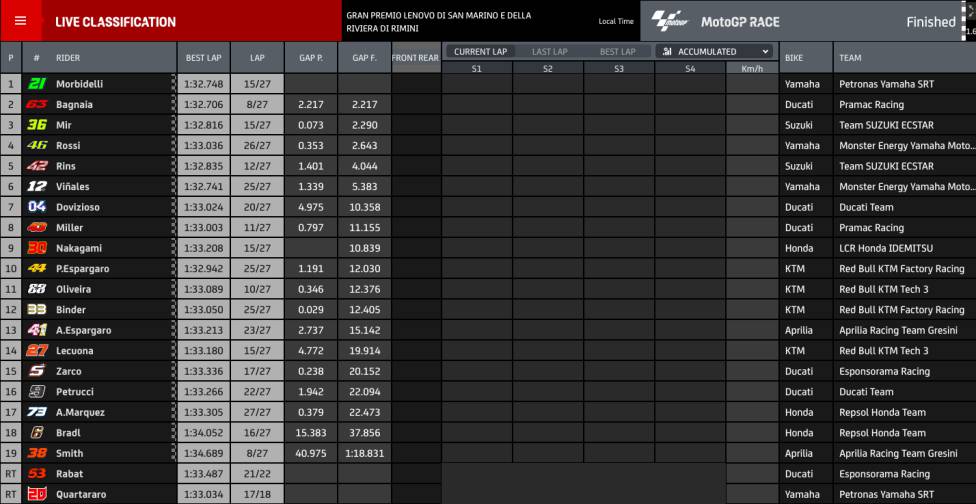Select the Best Lap sector tab
This screenshot has width=976, height=504.
point(617,52)
